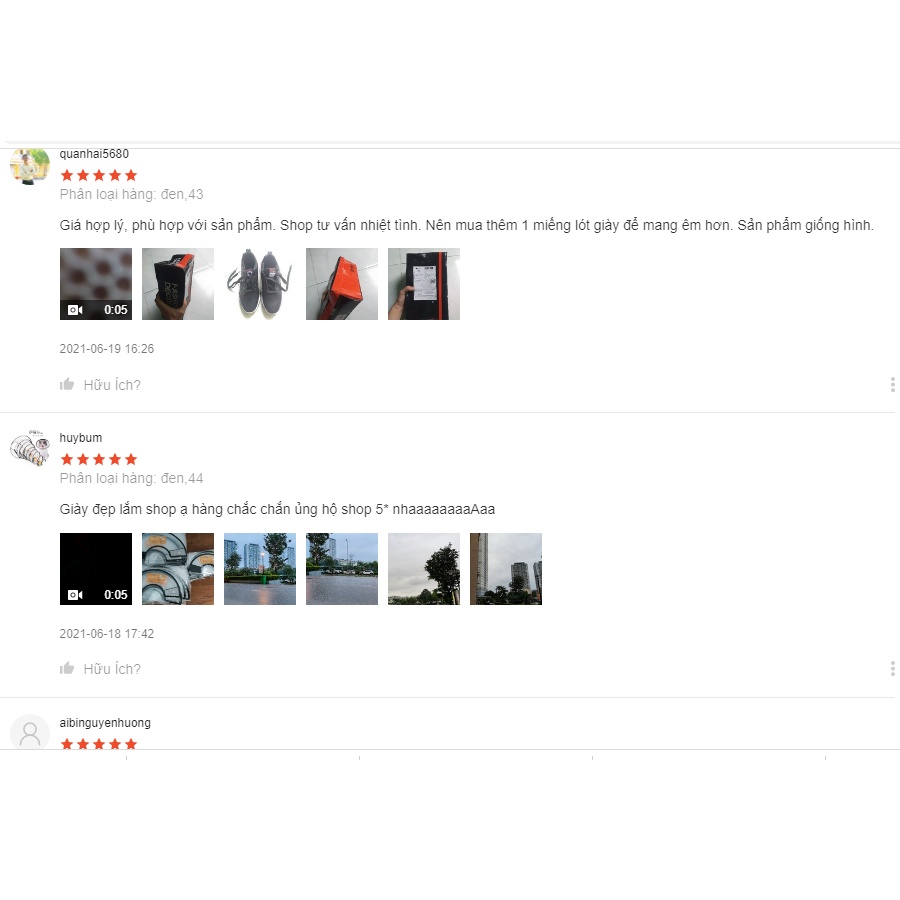This screenshot has width=900, height=900.
Task: Click username link aibinguyenhuong
Action: [x=105, y=723]
